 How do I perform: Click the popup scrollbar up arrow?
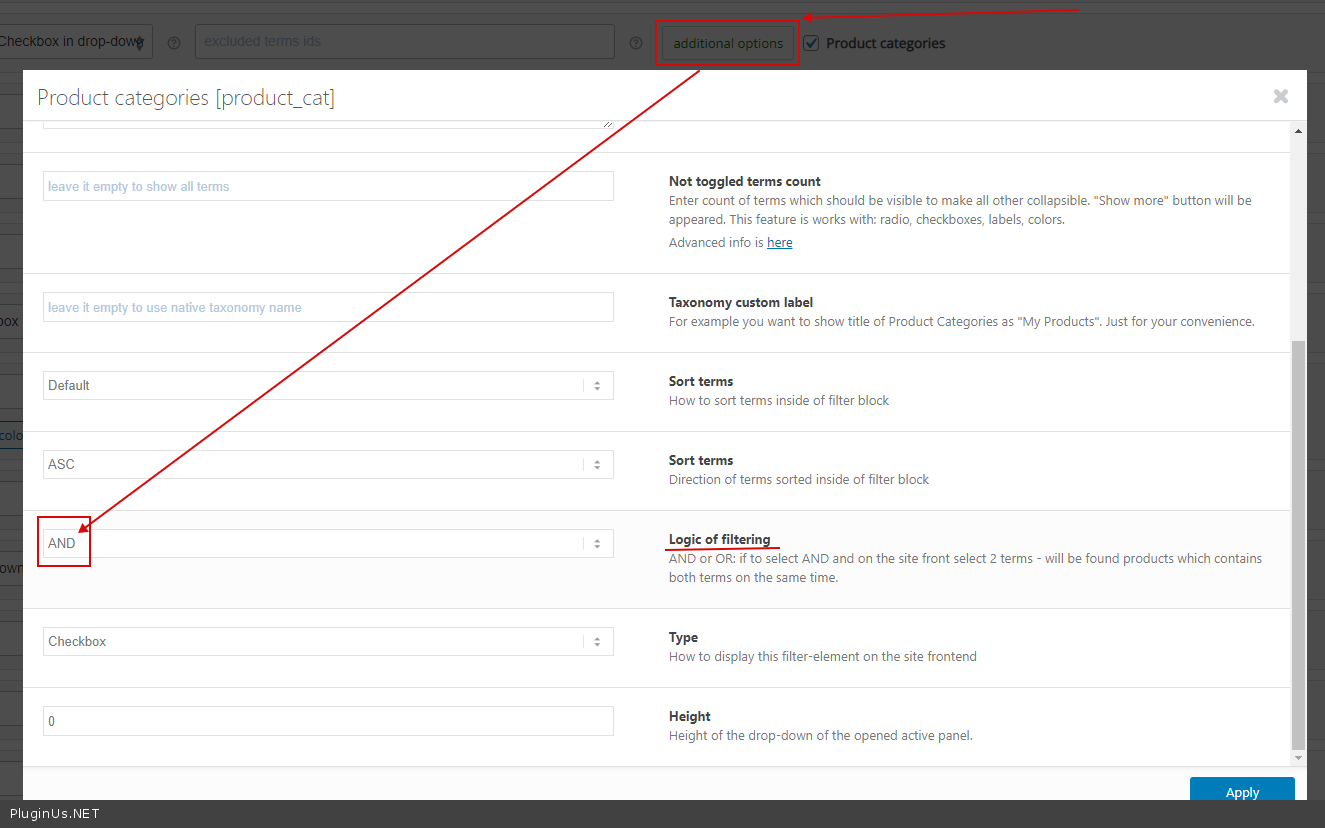click(x=1298, y=131)
